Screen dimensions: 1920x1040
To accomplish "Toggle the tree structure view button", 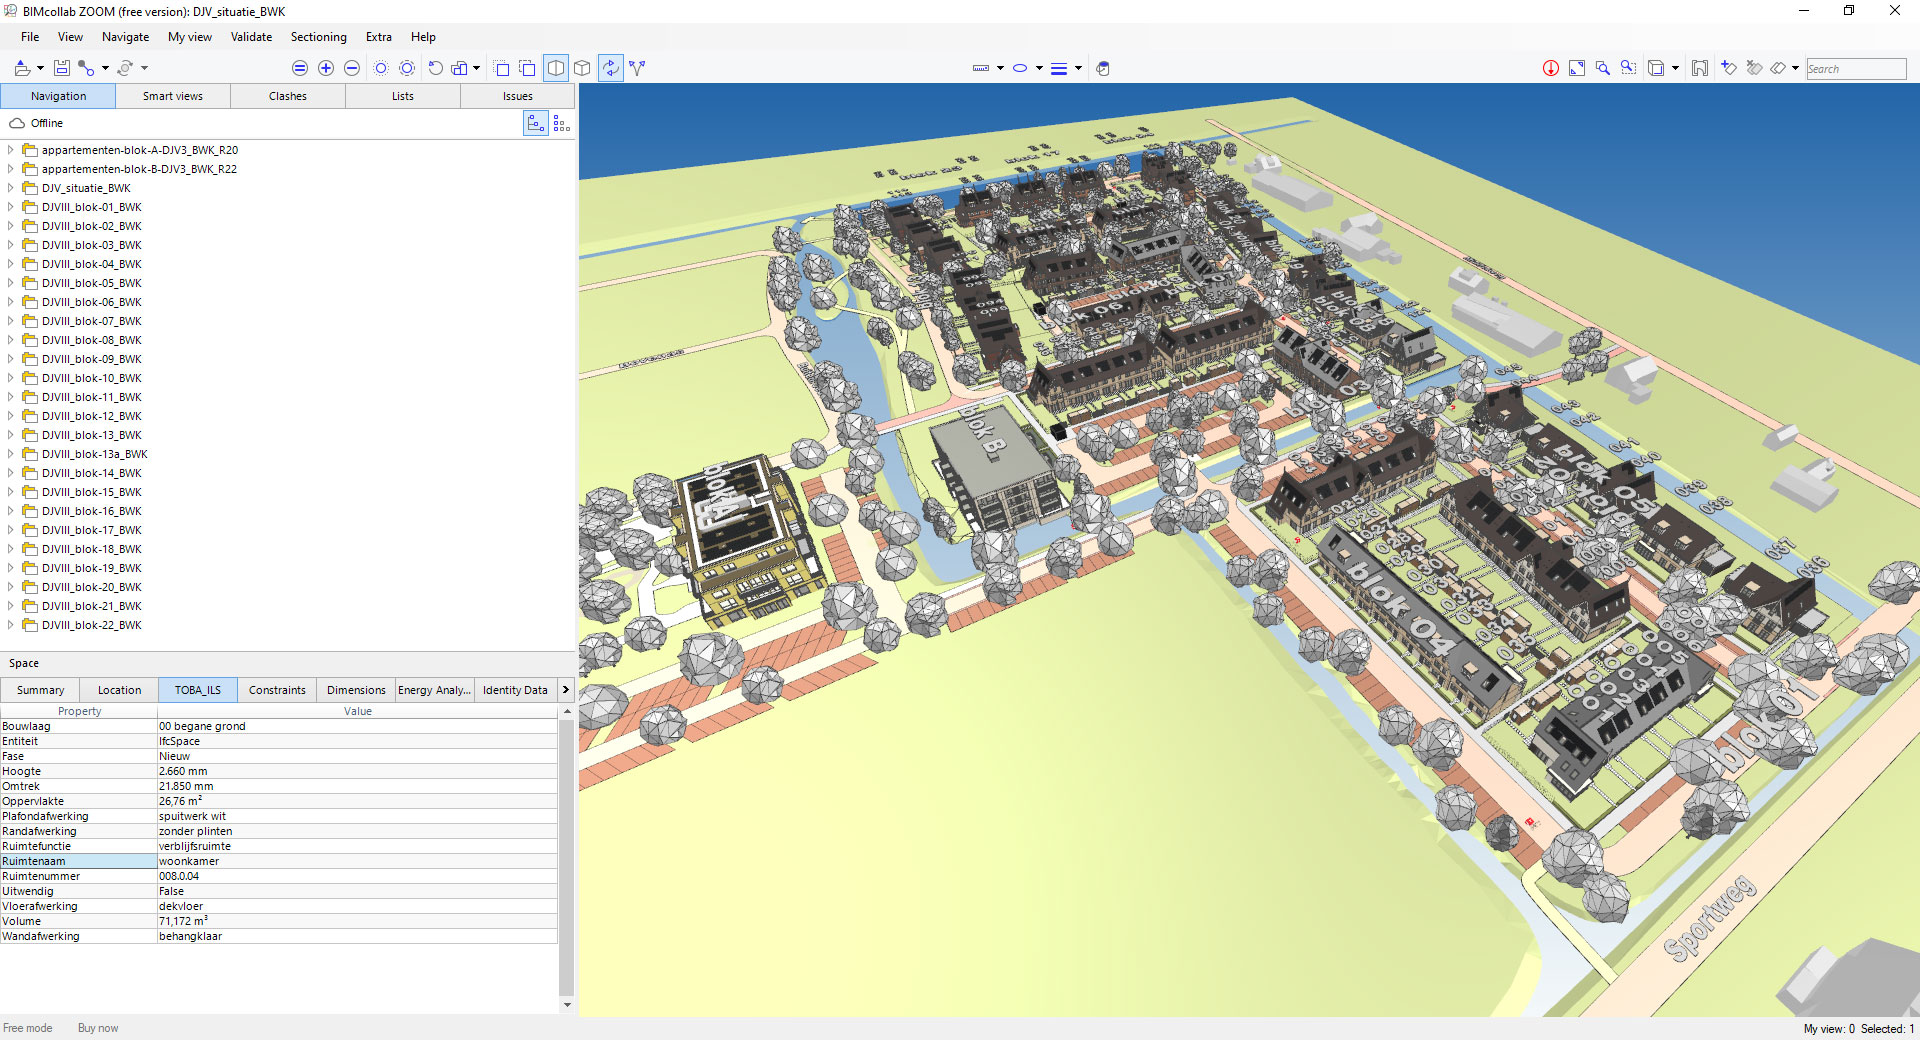I will pos(536,123).
